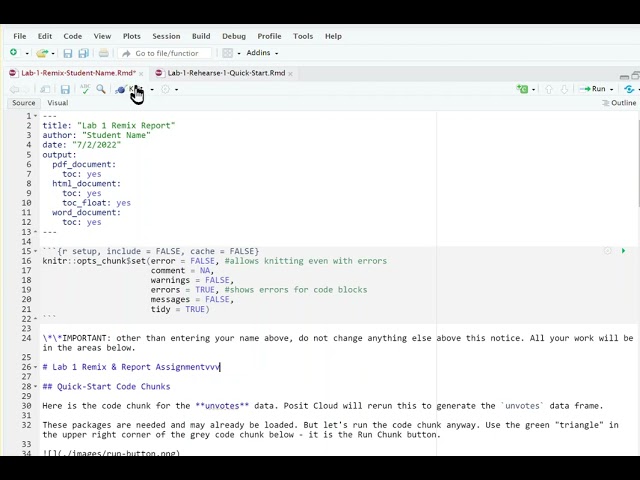Click the Print icon in main toolbar
This screenshot has width=640, height=480.
[103, 53]
